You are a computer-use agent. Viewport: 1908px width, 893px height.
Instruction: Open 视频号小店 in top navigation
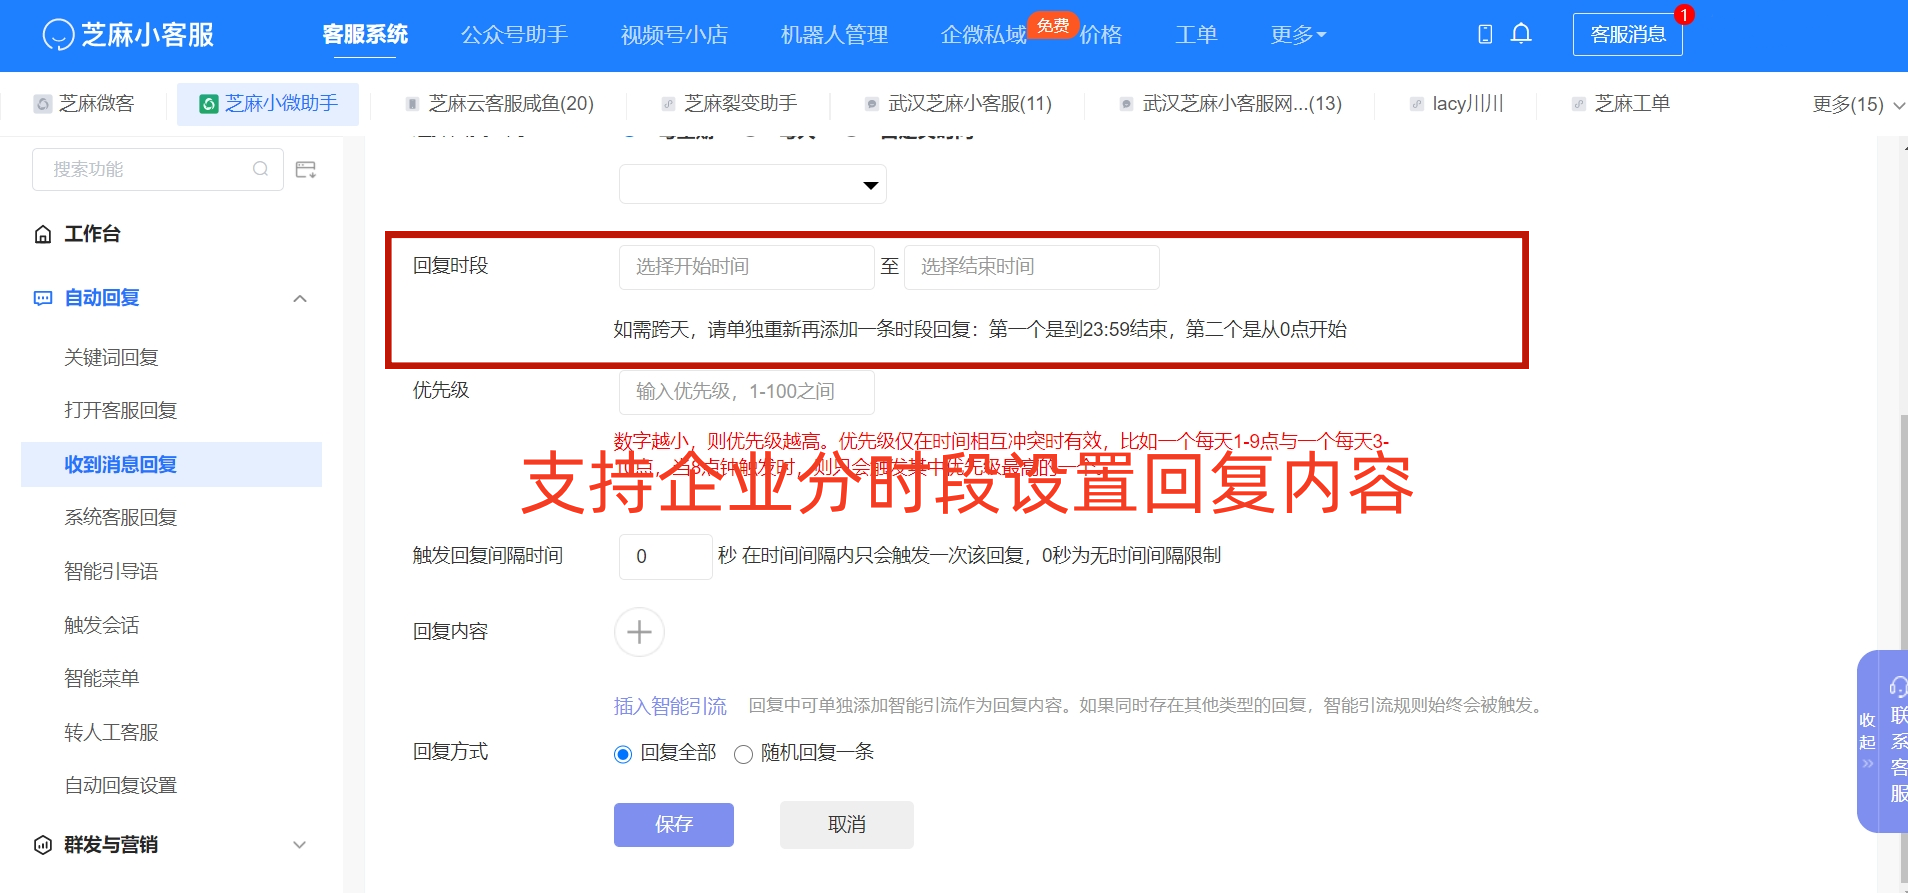(x=674, y=35)
